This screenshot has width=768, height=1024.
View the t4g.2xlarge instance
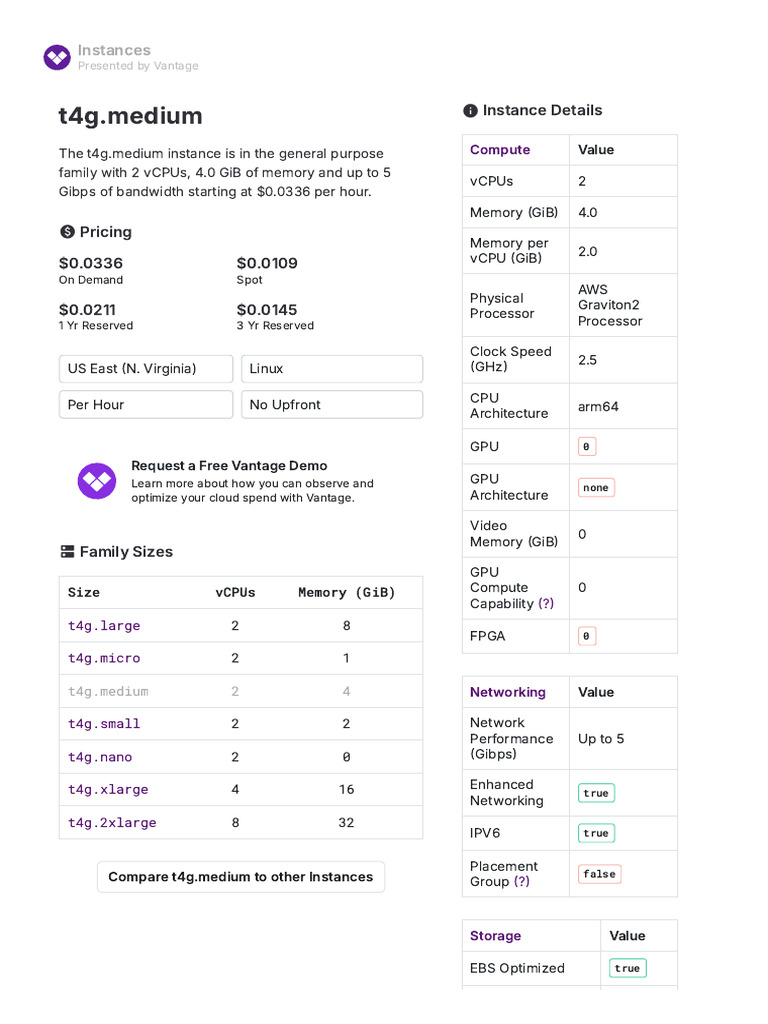point(112,823)
